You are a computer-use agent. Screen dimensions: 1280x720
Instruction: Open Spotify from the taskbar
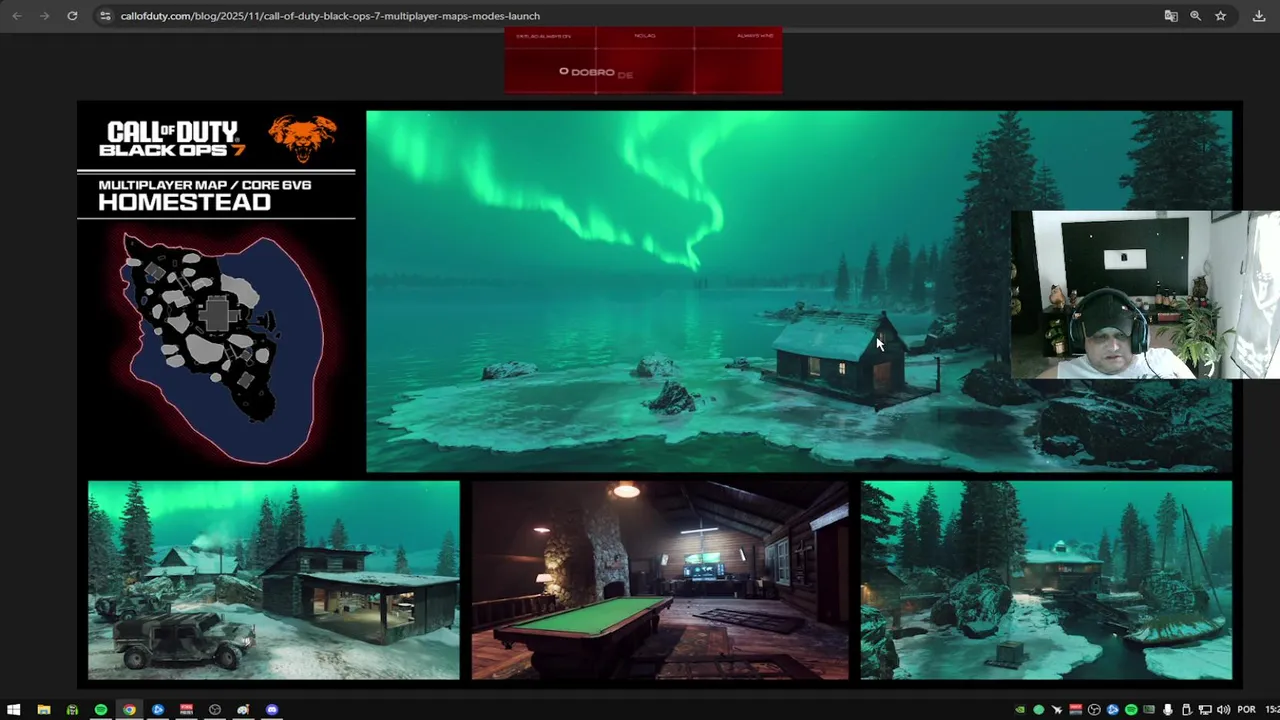point(101,710)
